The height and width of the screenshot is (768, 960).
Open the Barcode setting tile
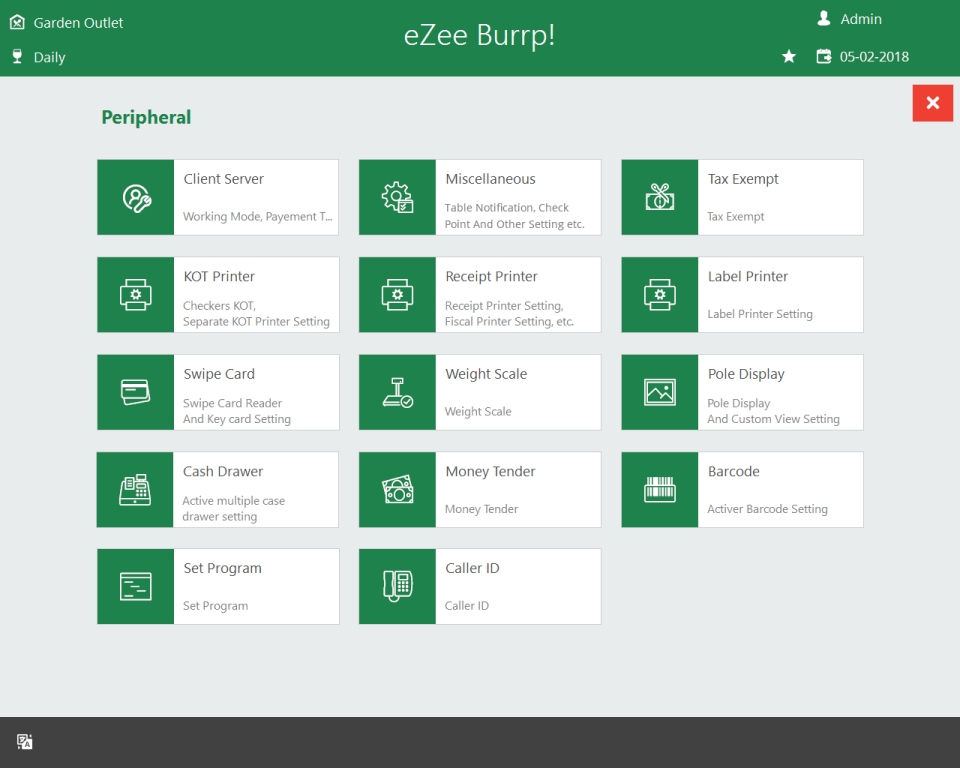click(x=741, y=489)
